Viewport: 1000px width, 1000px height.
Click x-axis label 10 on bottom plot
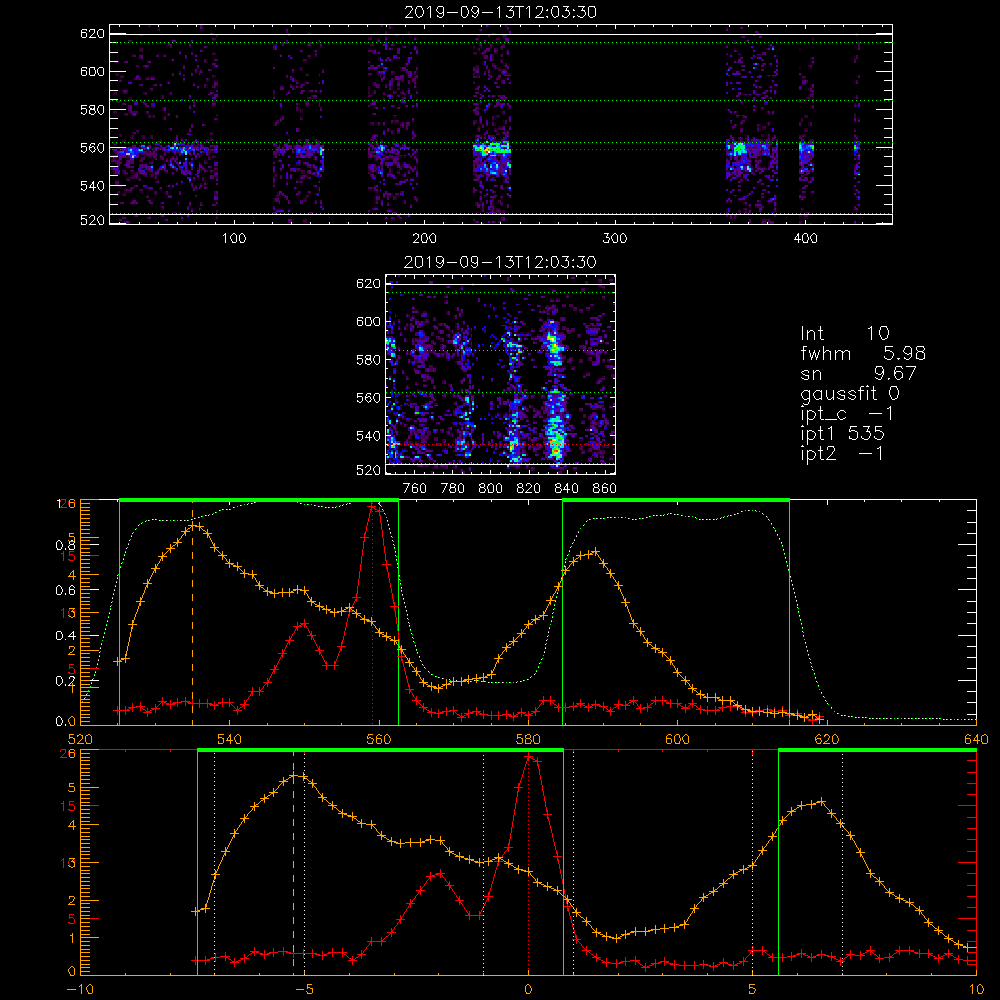point(976,989)
